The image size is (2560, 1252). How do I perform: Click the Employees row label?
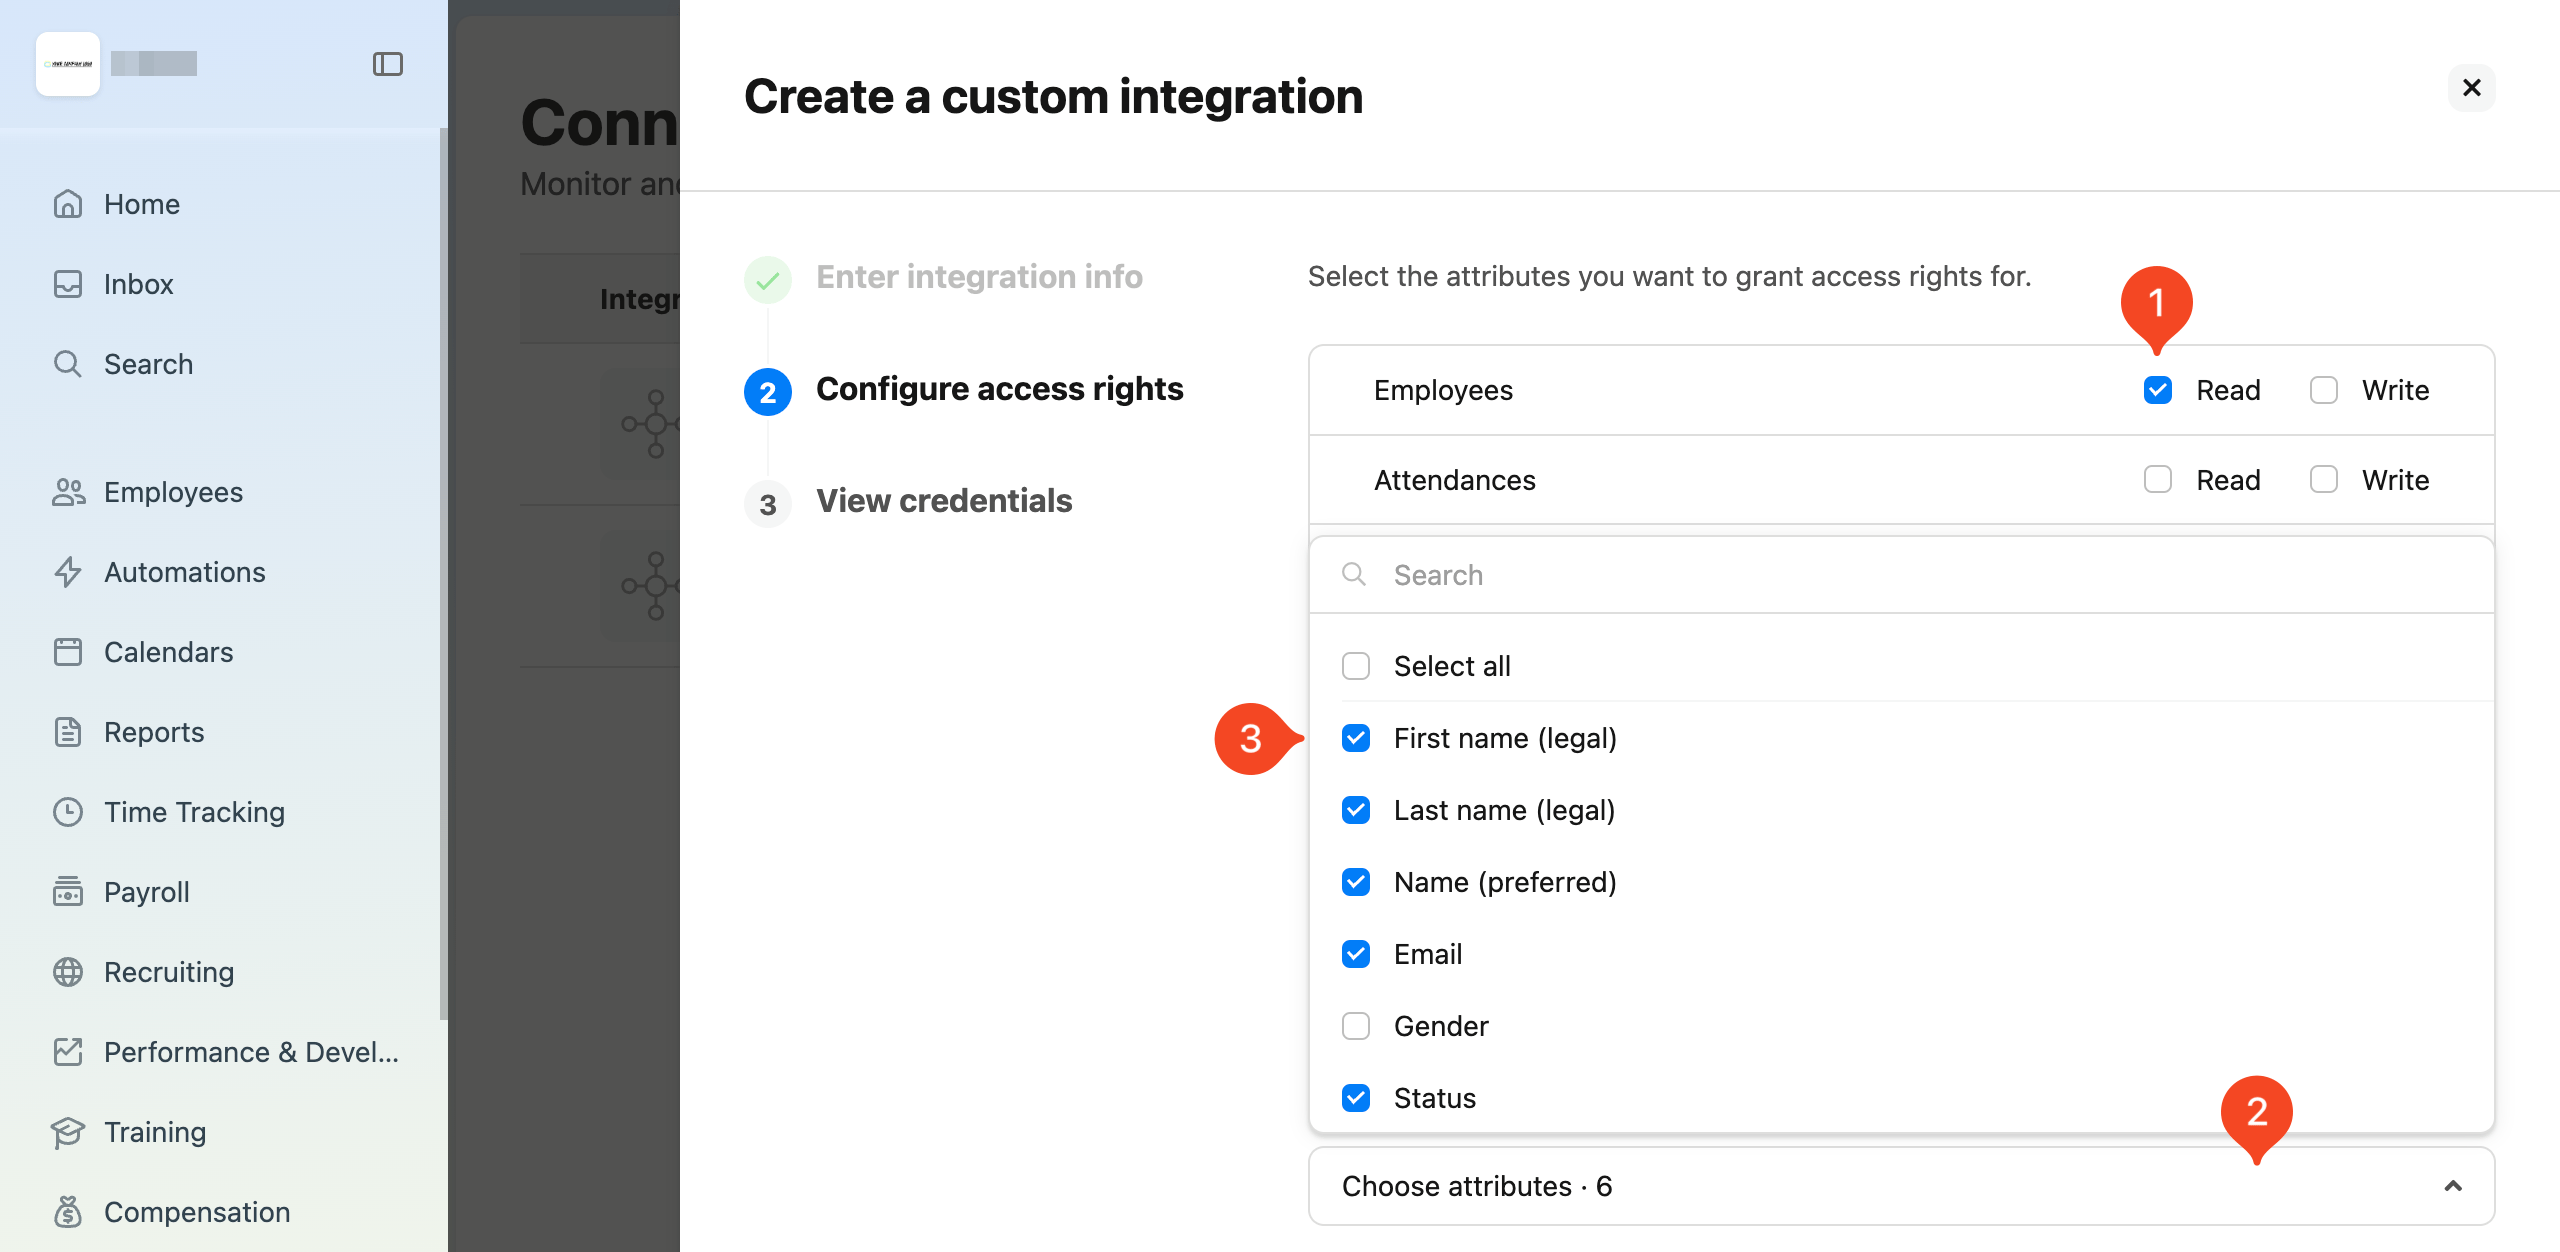click(1443, 390)
